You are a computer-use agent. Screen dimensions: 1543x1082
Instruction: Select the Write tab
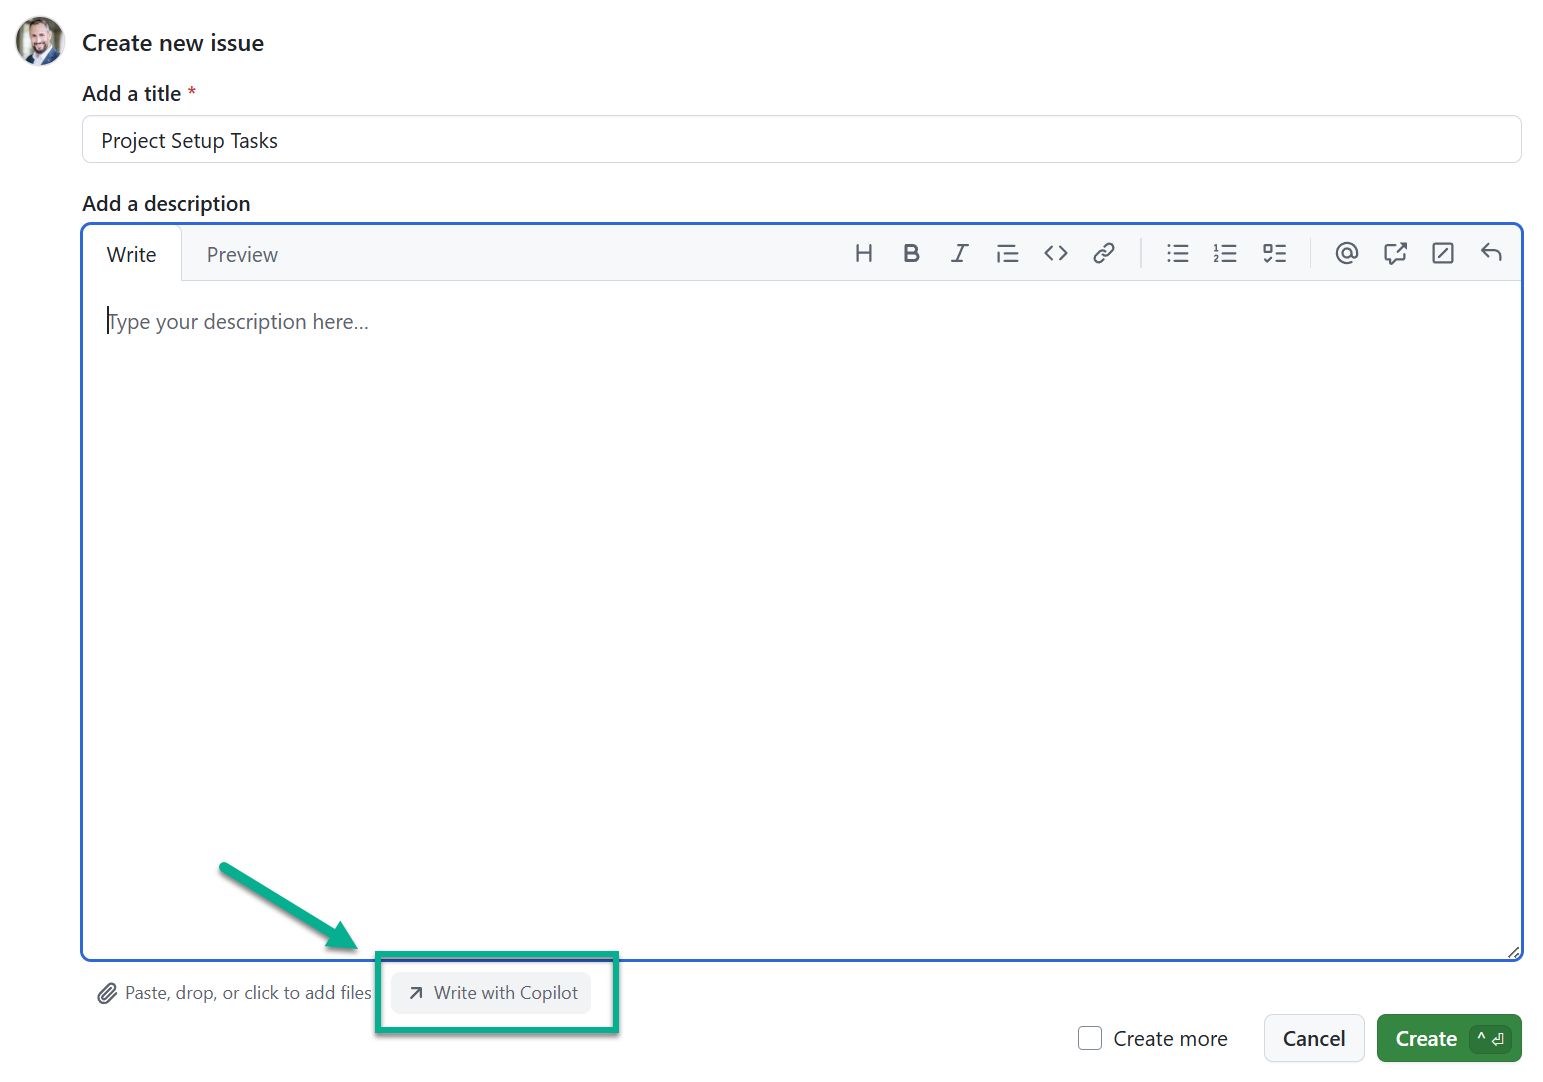131,254
